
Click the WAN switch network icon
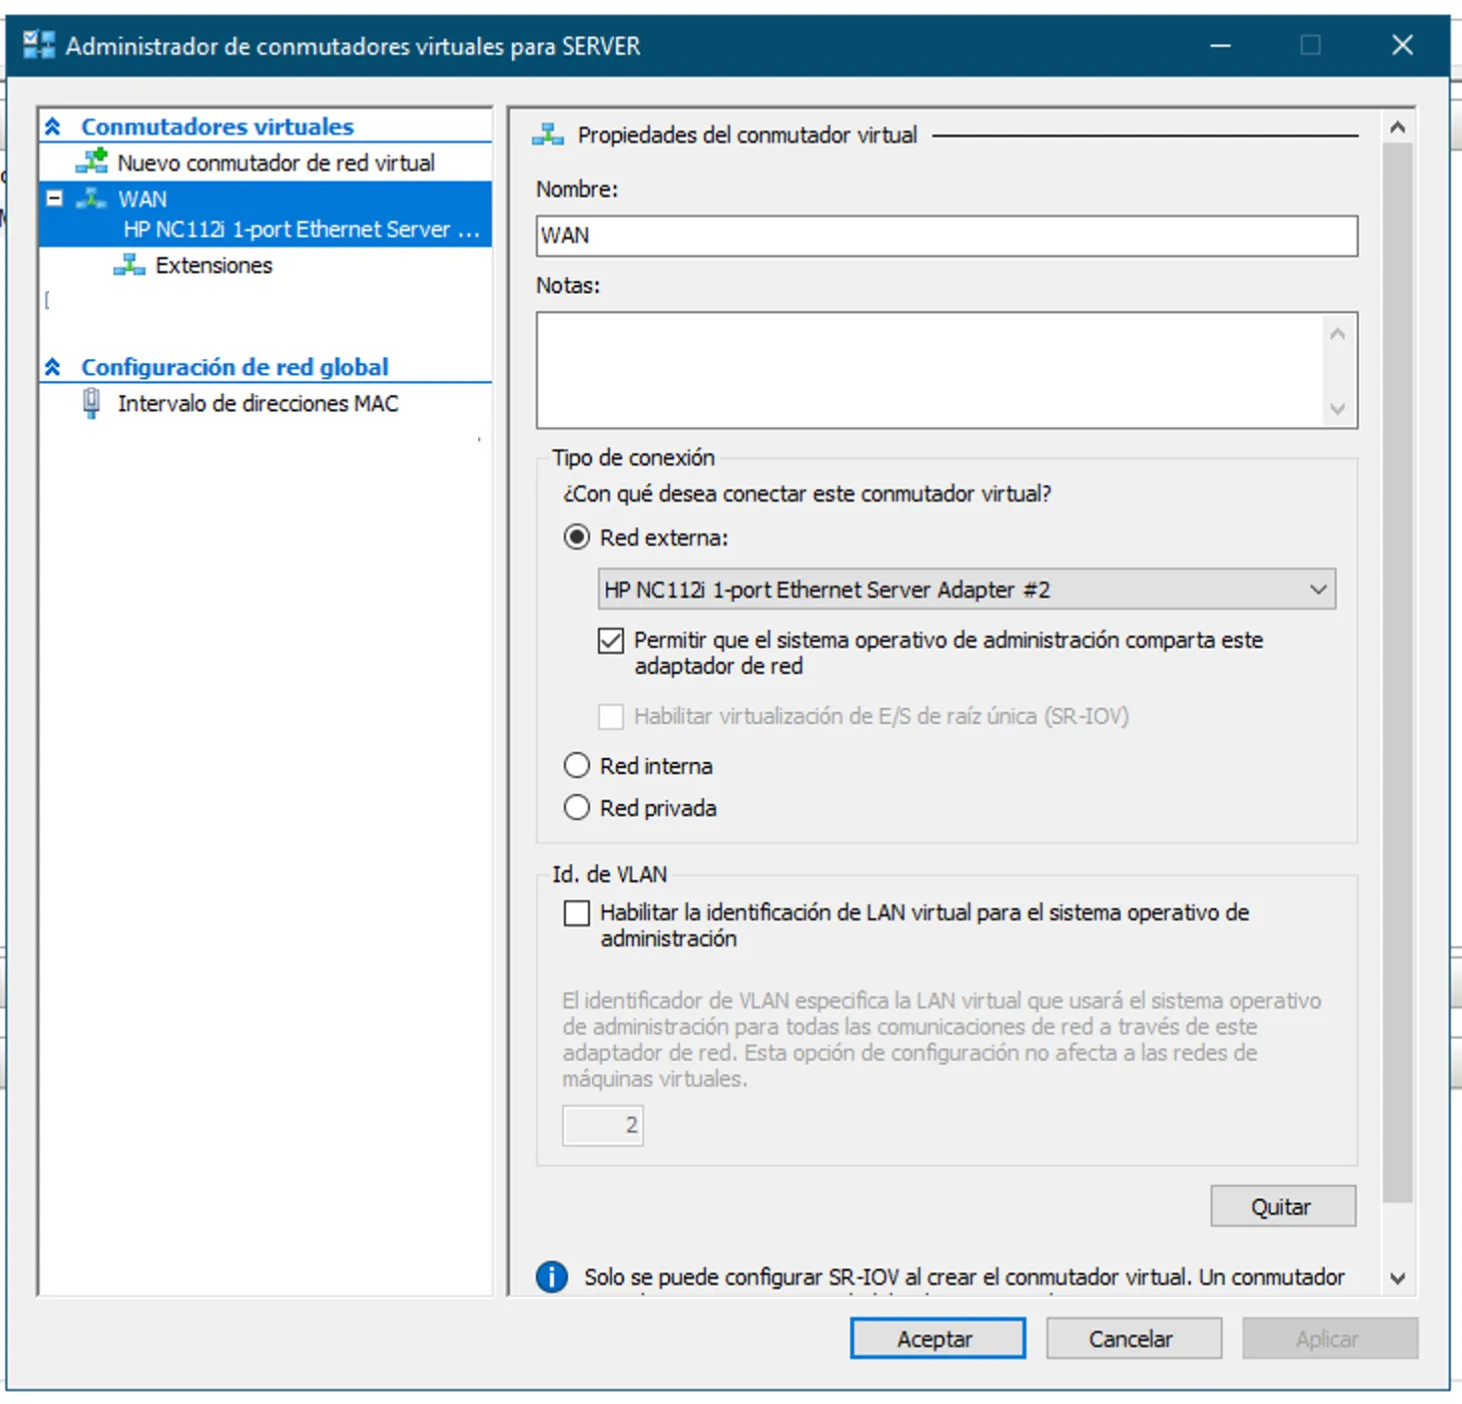[92, 199]
